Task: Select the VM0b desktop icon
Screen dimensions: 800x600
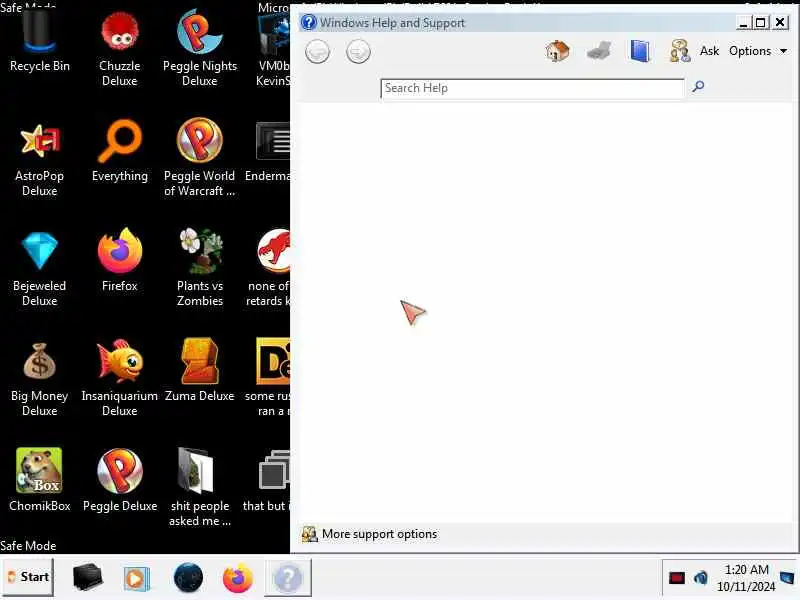Action: [x=273, y=48]
